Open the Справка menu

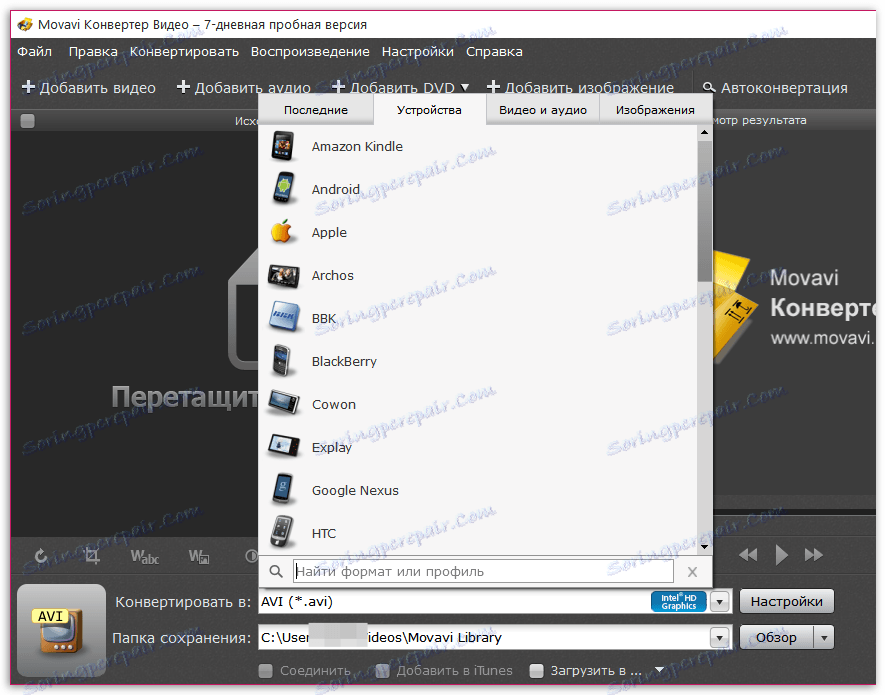[494, 52]
